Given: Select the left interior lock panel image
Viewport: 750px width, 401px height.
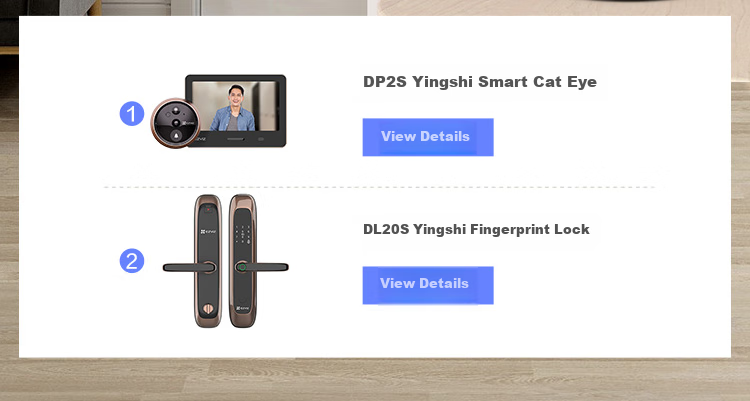Looking at the screenshot, I should pyautogui.click(x=208, y=261).
